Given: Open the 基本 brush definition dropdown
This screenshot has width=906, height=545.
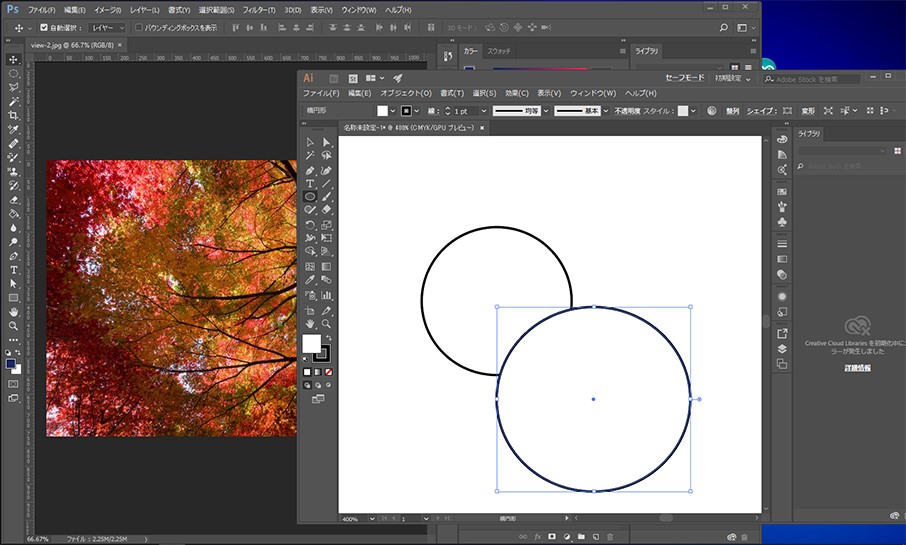Looking at the screenshot, I should [606, 111].
